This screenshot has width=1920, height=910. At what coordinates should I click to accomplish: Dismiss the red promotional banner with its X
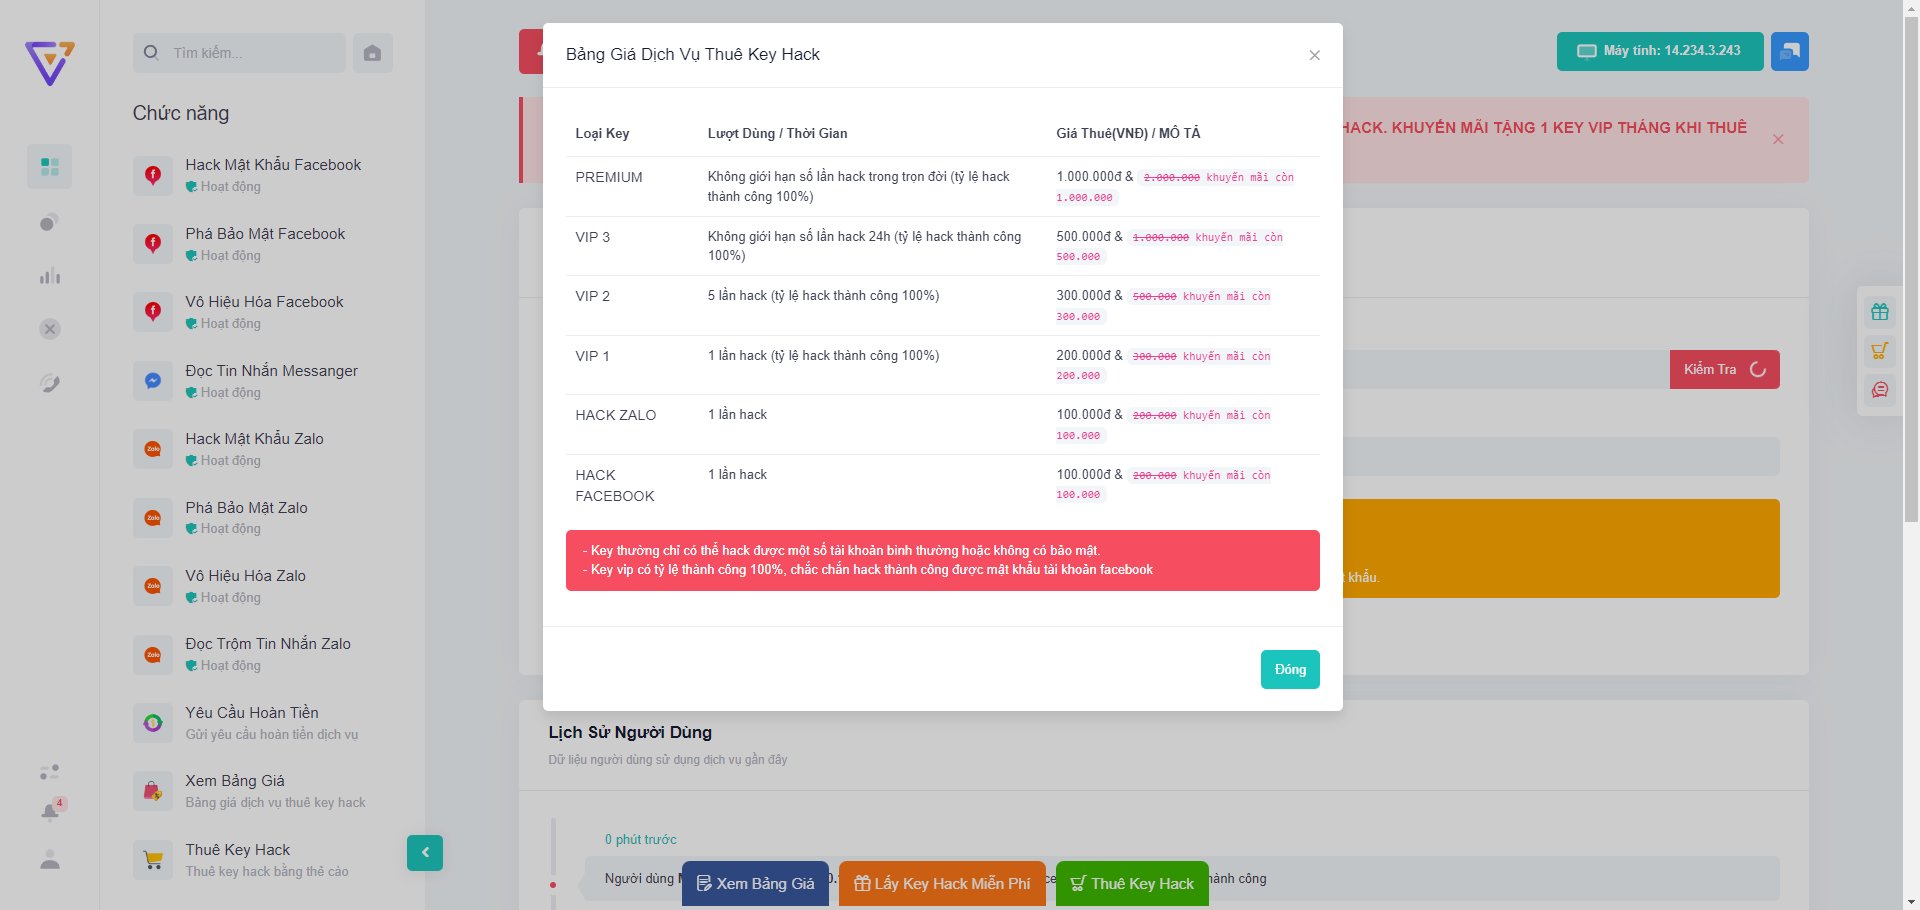click(1778, 140)
